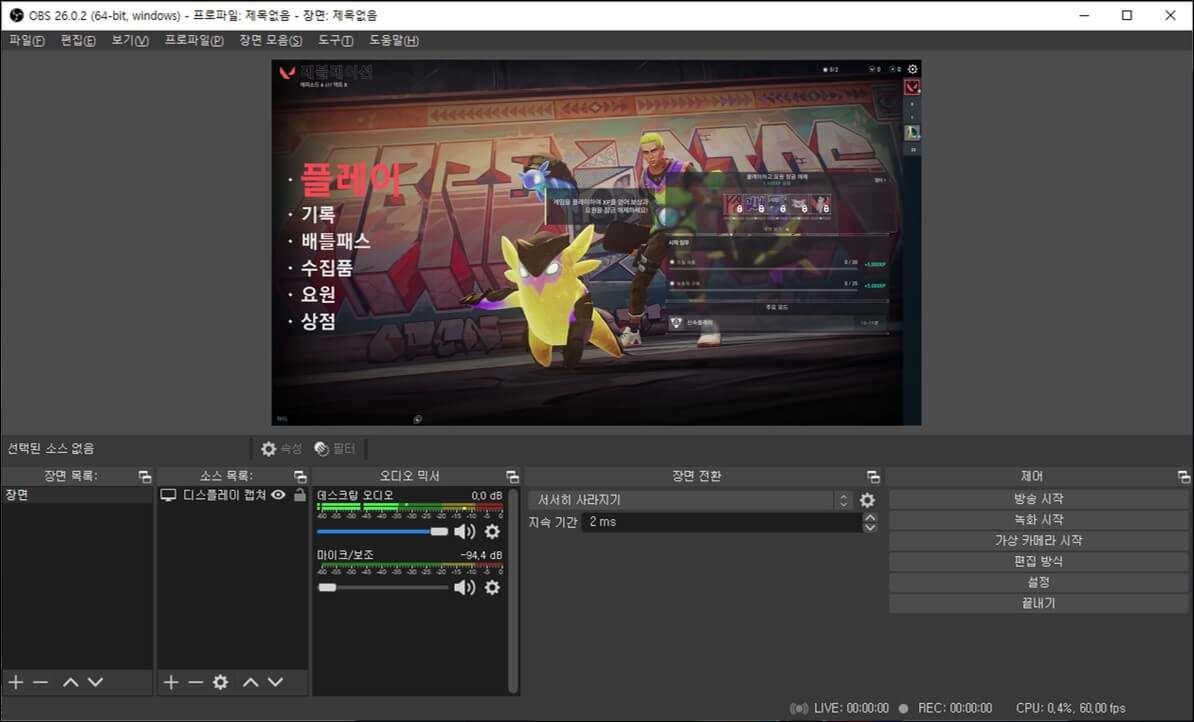This screenshot has height=722, width=1194.
Task: Open 설정 settings button
Action: tap(1039, 583)
